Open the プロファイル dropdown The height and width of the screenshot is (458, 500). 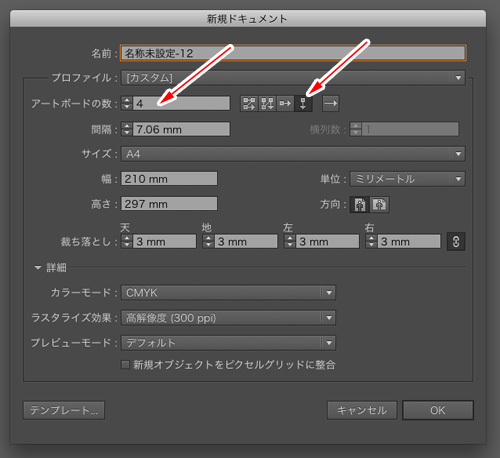(293, 78)
